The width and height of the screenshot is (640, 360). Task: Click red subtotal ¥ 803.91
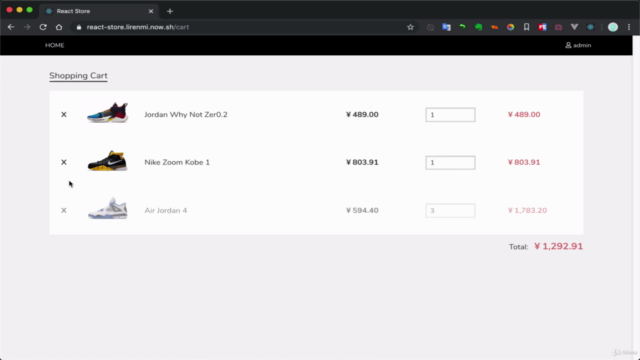coord(524,162)
